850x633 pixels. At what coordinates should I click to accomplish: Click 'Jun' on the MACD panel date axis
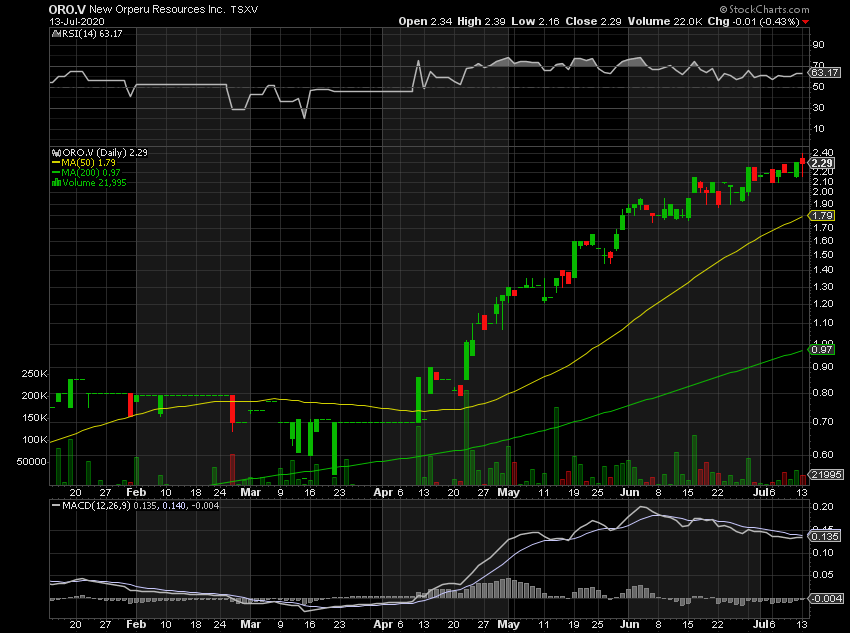pos(629,624)
